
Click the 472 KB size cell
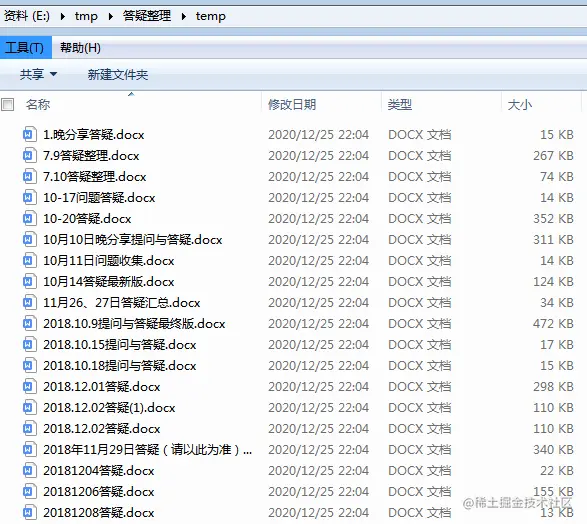(553, 323)
